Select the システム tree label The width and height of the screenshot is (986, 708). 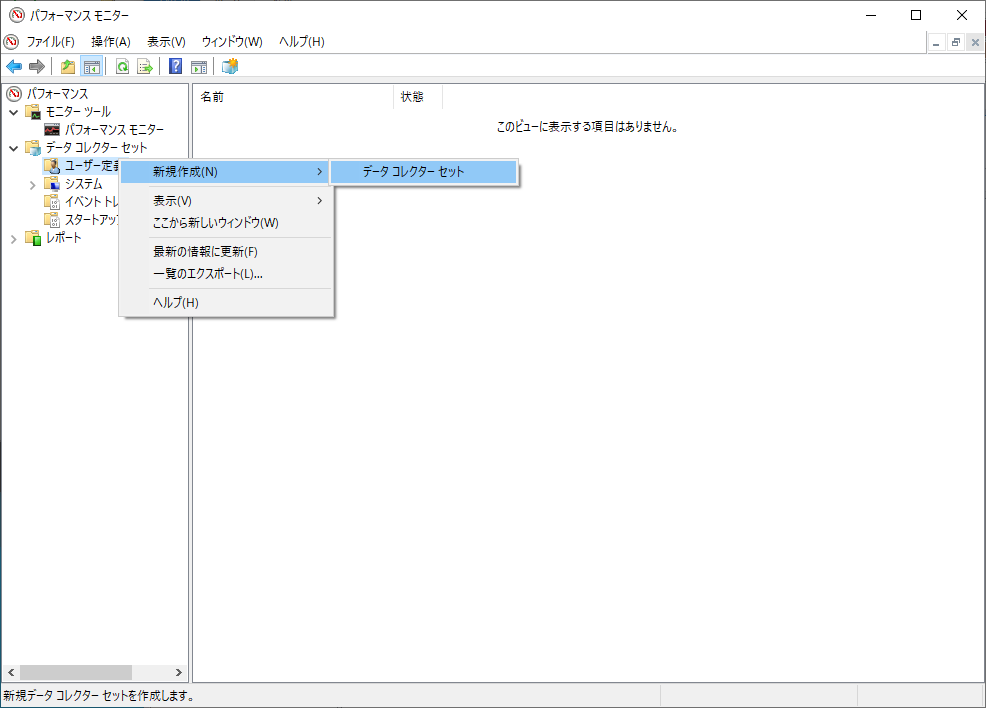pyautogui.click(x=84, y=184)
